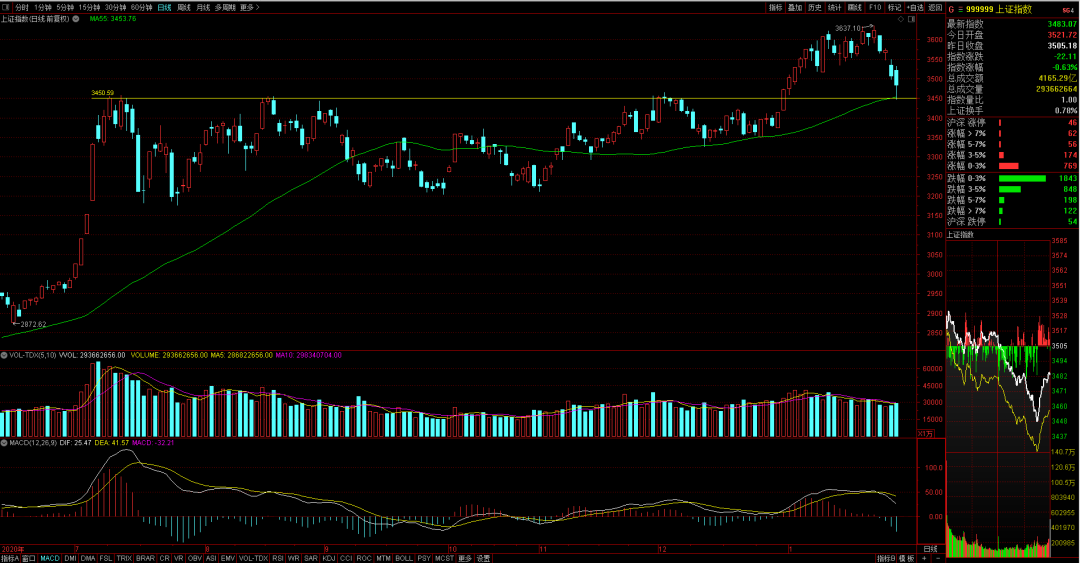This screenshot has height=563, width=1080.
Task: Open 设置 indicator settings
Action: pyautogui.click(x=484, y=558)
